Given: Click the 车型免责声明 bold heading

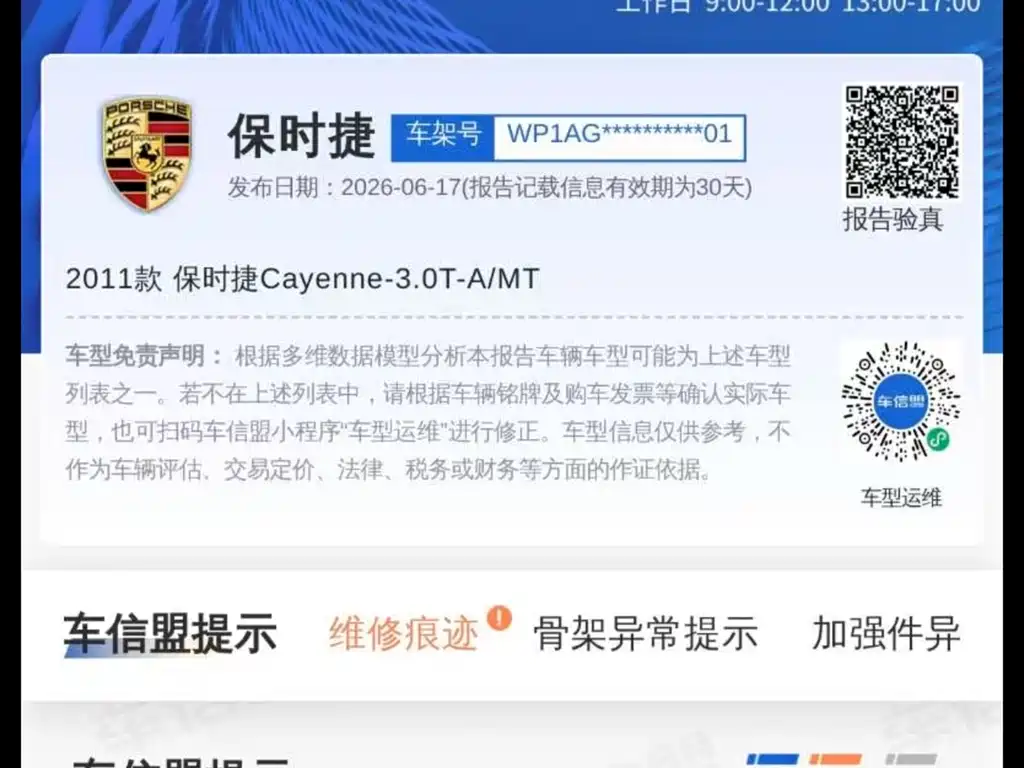Looking at the screenshot, I should click(136, 356).
